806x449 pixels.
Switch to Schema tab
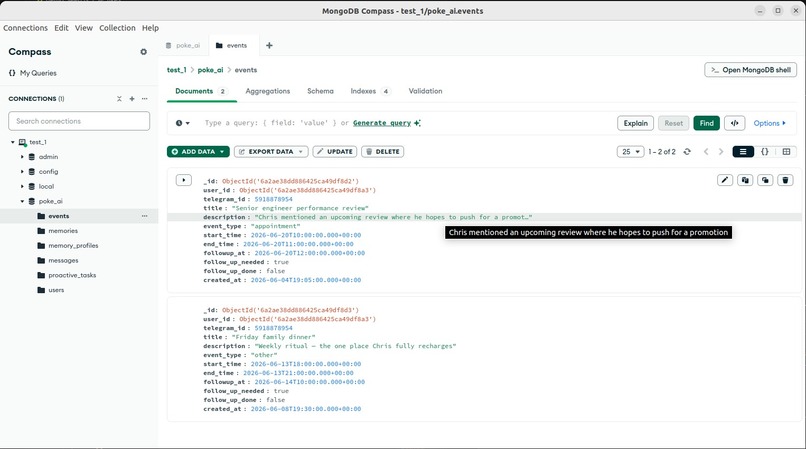320,91
